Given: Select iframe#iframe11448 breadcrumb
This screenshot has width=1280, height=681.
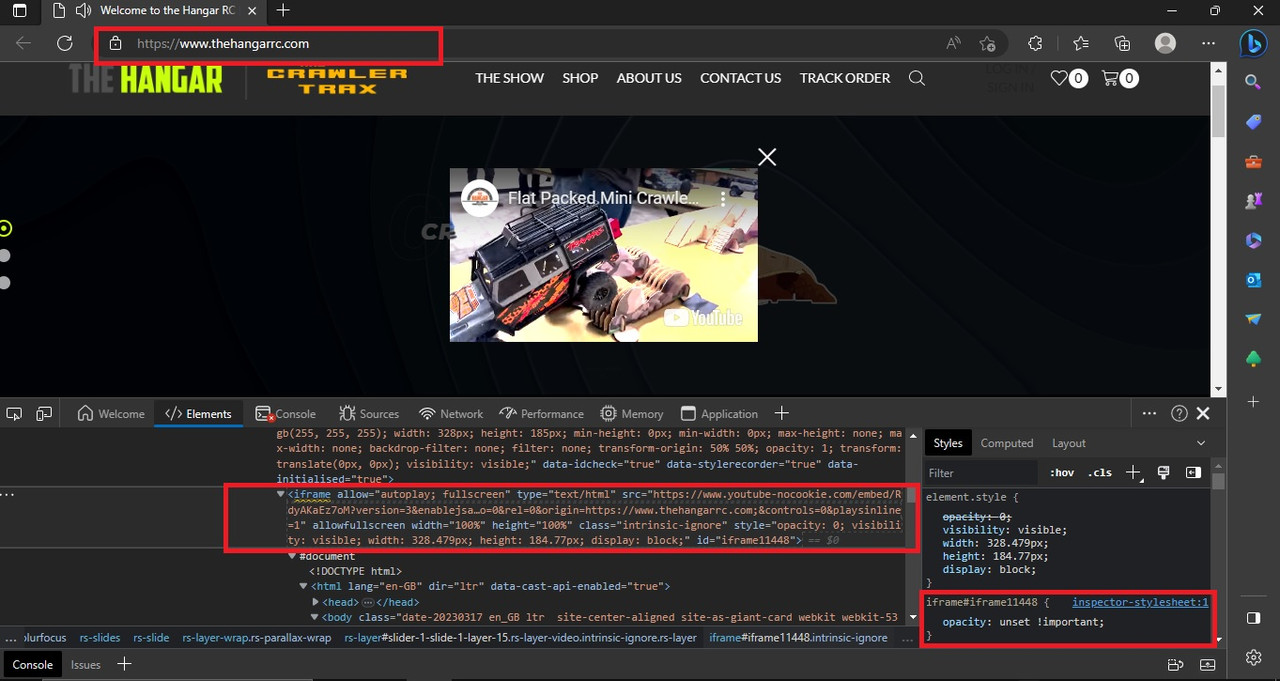Looking at the screenshot, I should pyautogui.click(x=798, y=638).
